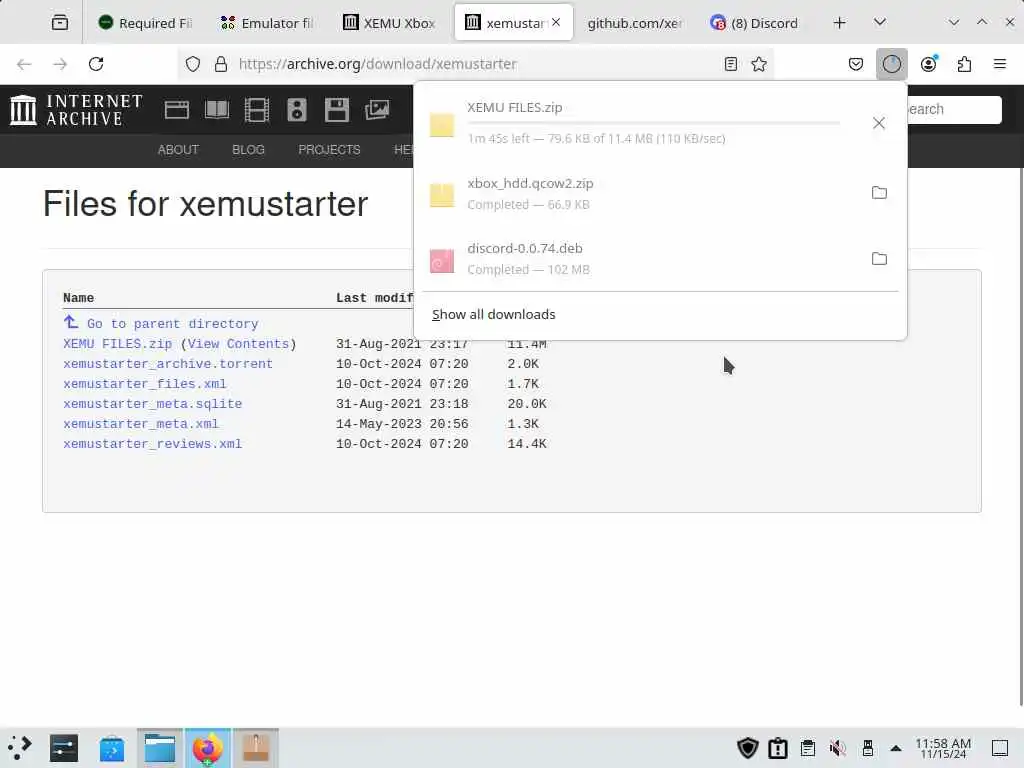The width and height of the screenshot is (1024, 768).
Task: Open xemustarter_reviews.xml link
Action: (152, 444)
